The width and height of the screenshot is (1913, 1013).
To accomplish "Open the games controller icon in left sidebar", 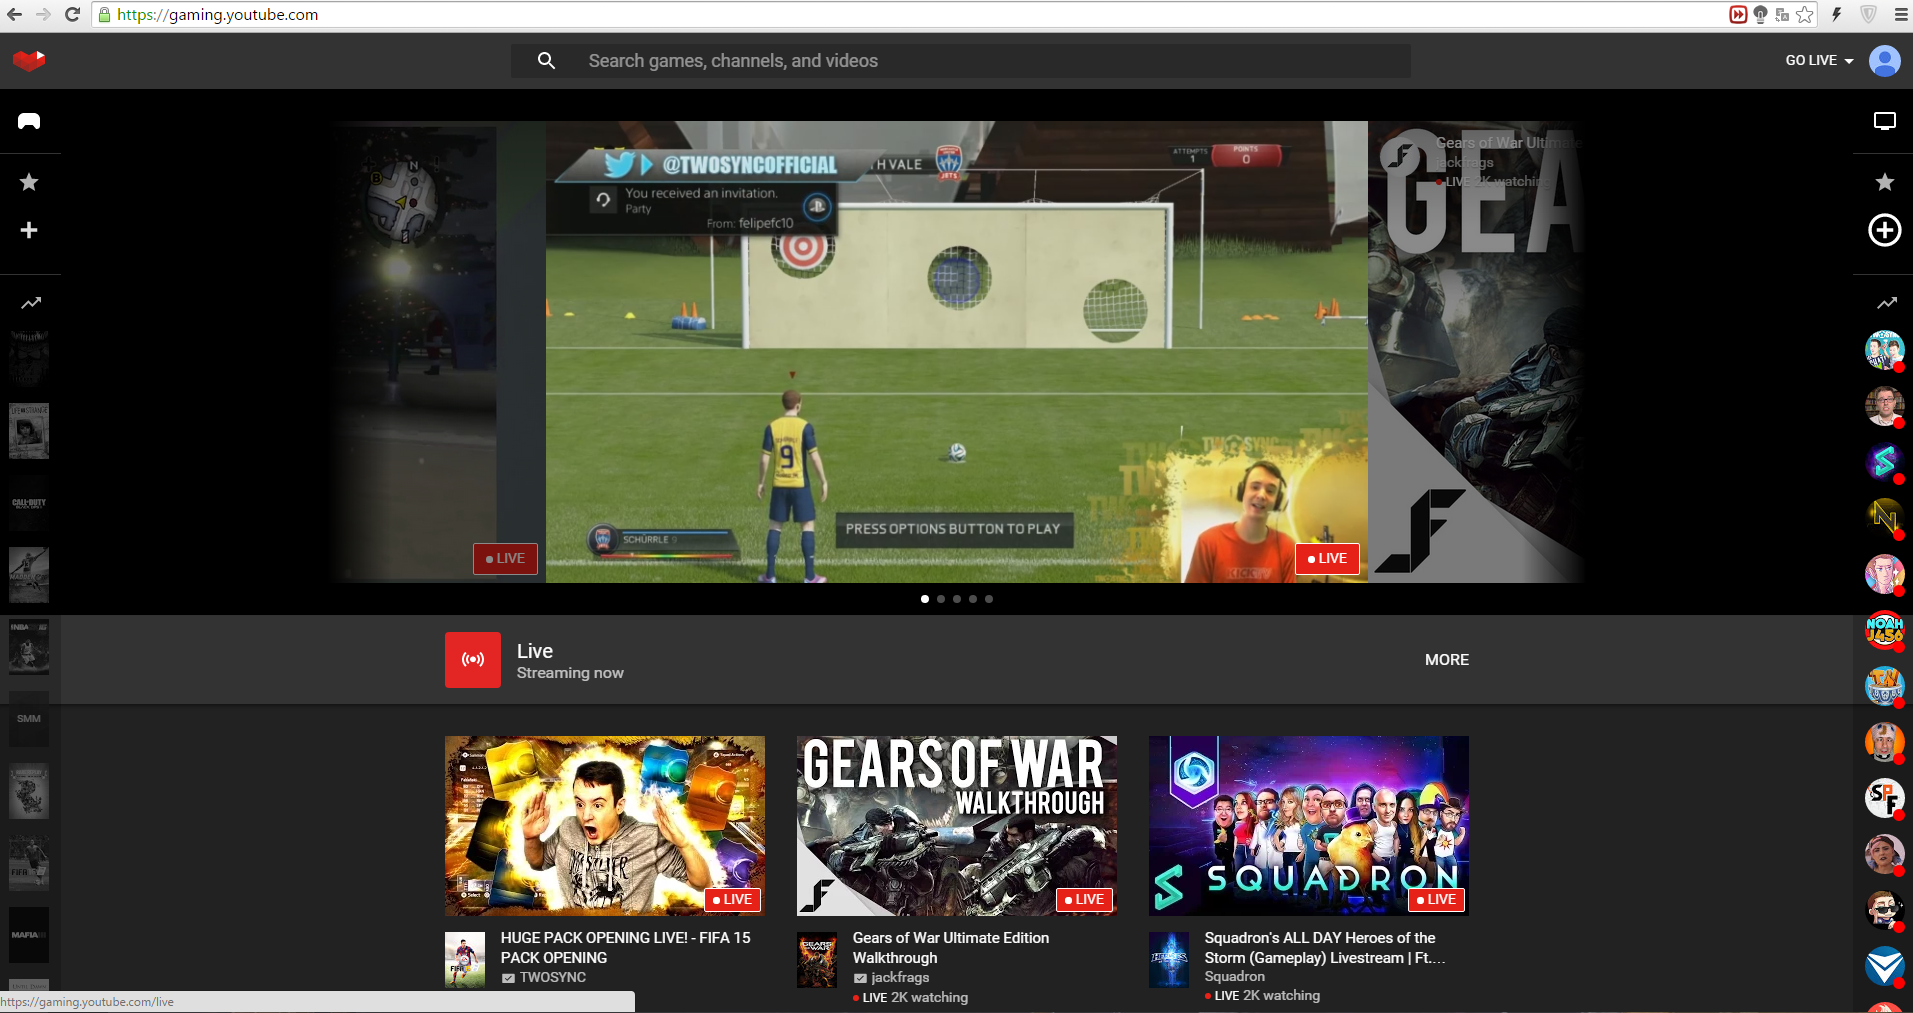I will point(29,121).
